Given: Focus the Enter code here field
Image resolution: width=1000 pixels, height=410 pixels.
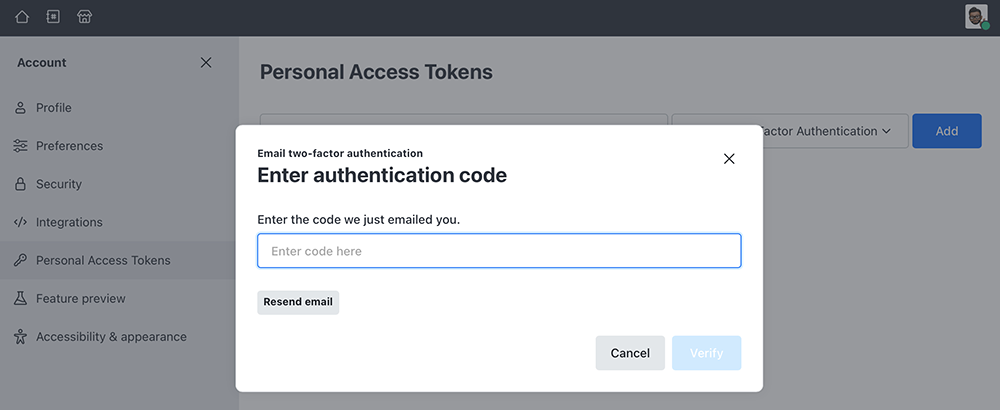Looking at the screenshot, I should [499, 251].
